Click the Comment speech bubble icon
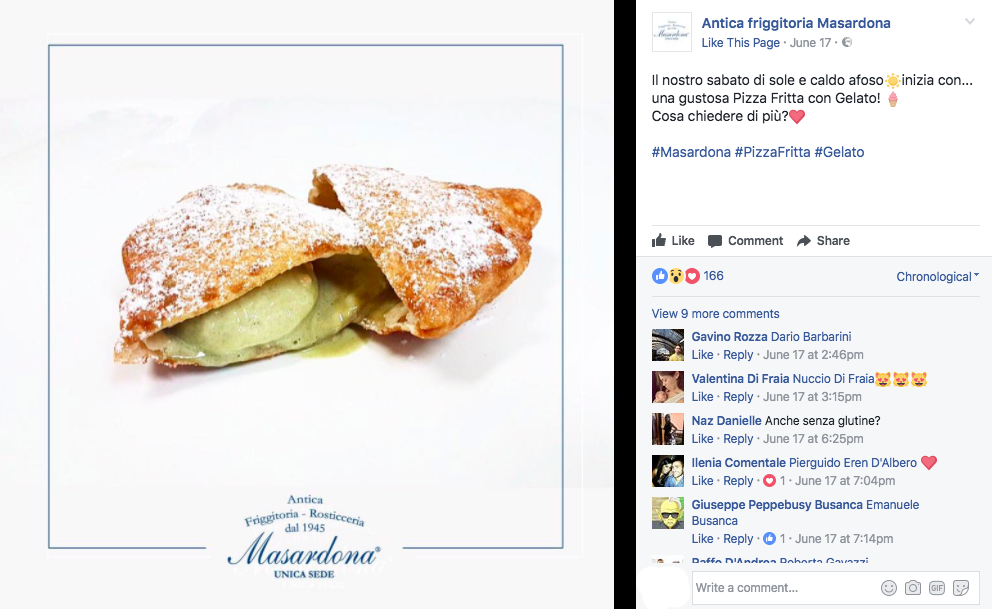The height and width of the screenshot is (609, 992). (715, 241)
